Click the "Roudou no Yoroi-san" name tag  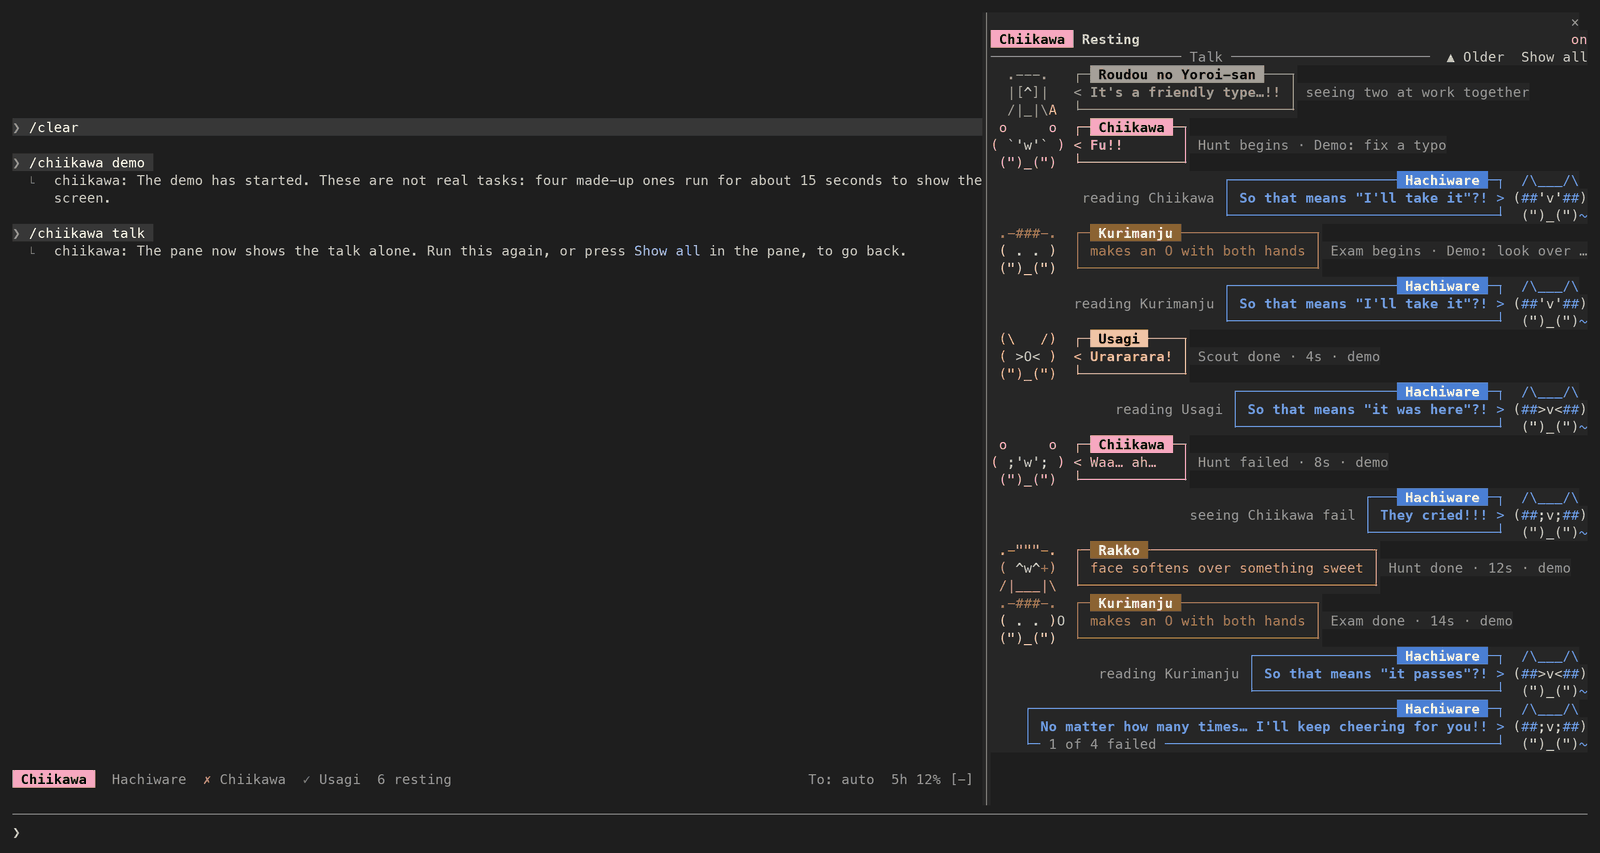tap(1177, 75)
